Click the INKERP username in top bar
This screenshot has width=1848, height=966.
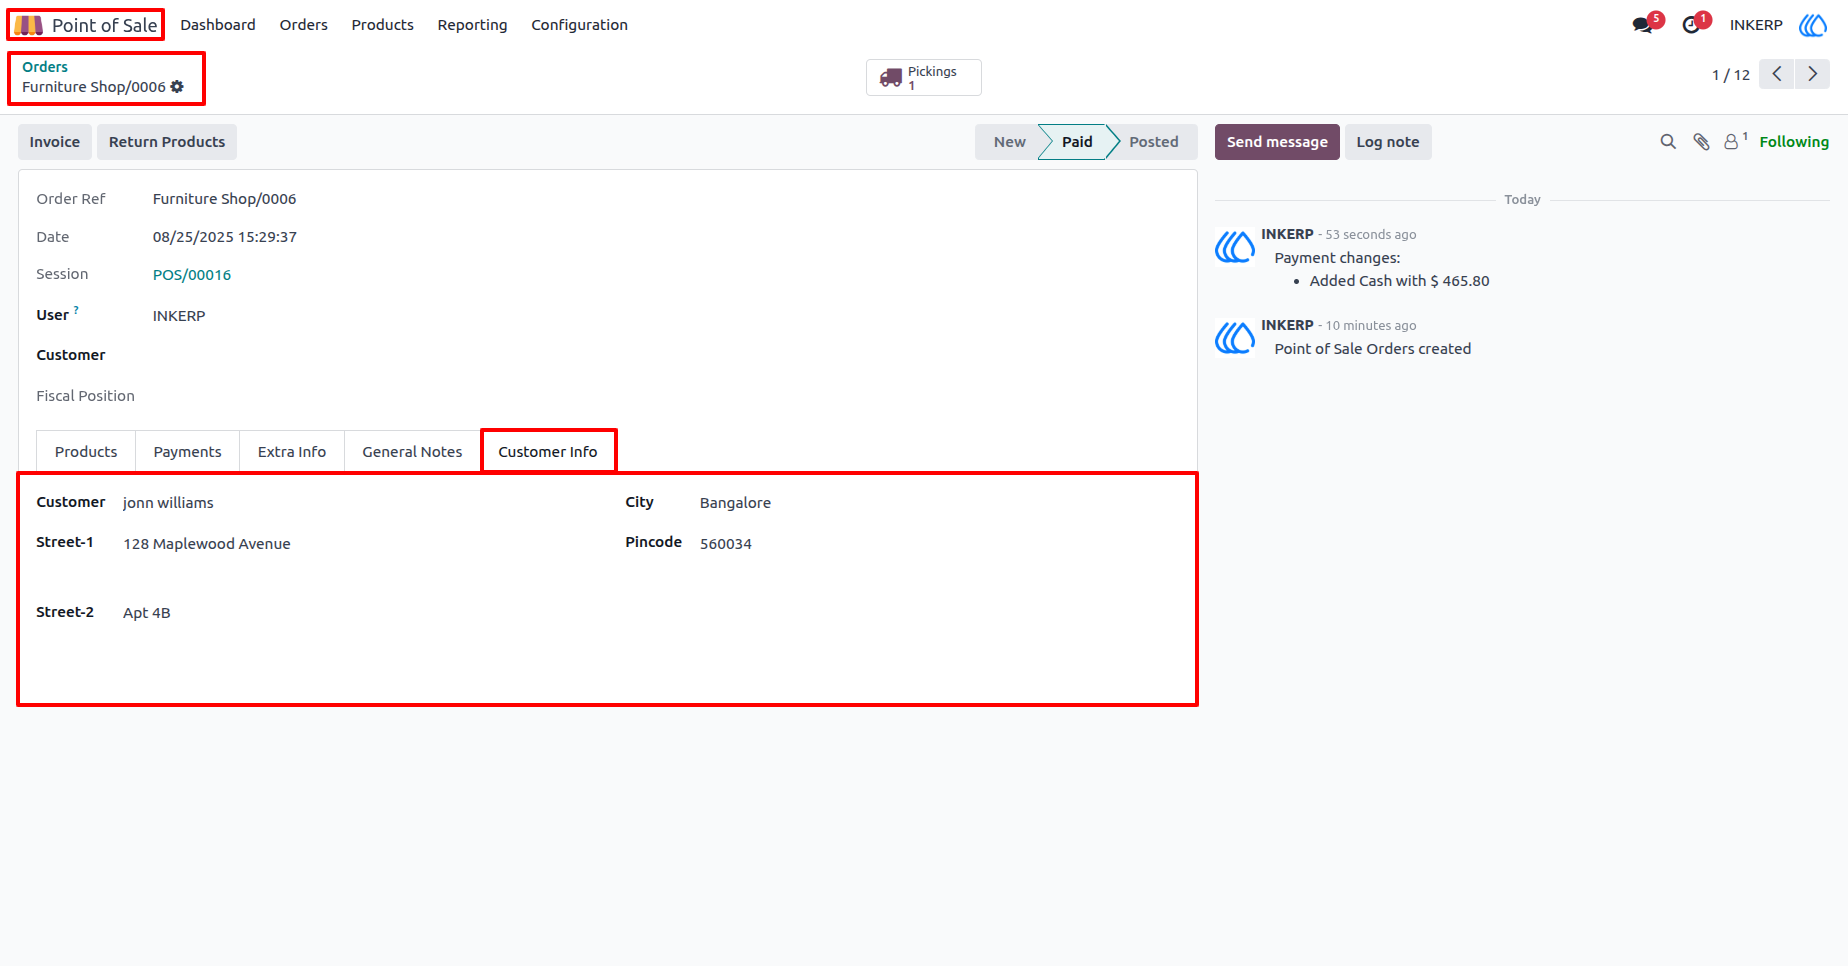pos(1756,25)
